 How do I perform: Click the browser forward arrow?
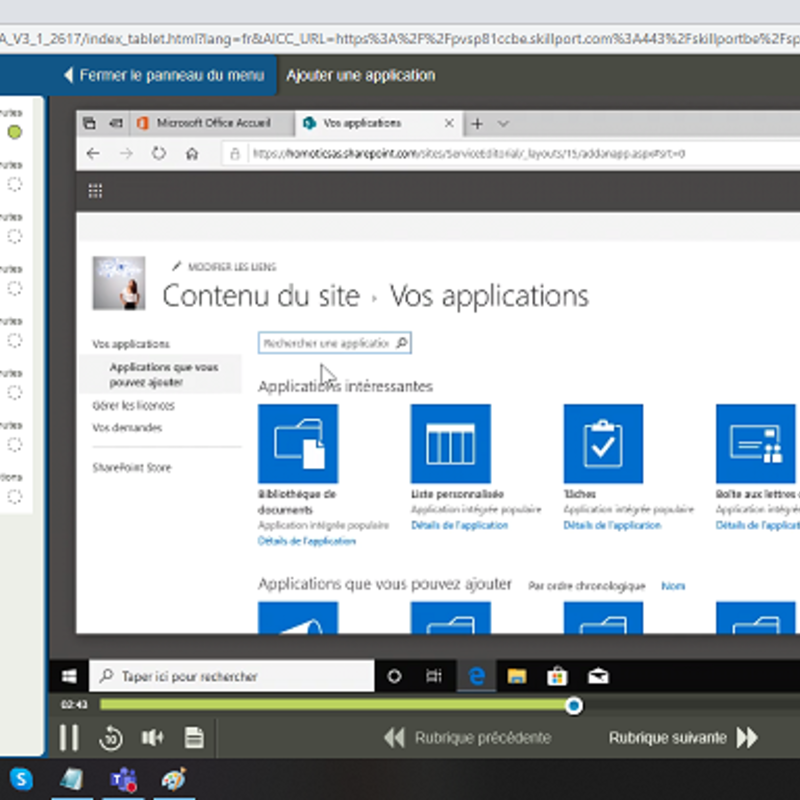[x=126, y=154]
